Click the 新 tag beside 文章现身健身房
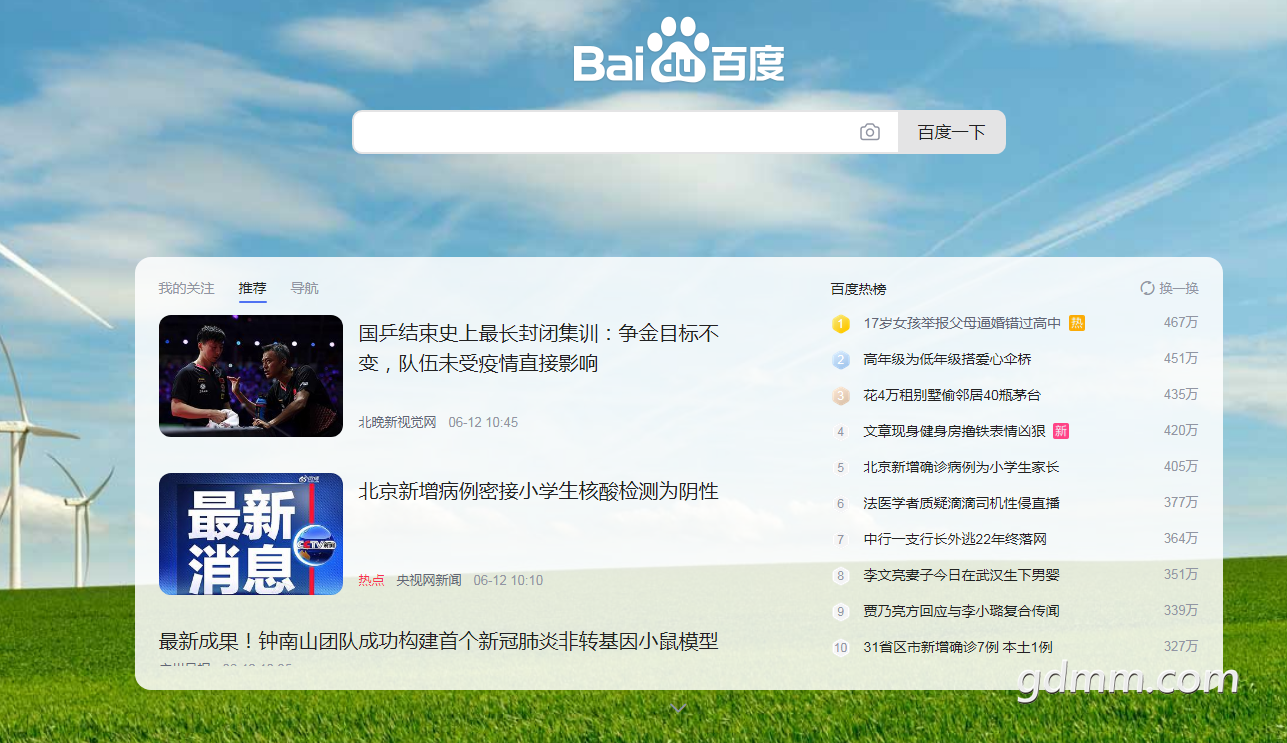 pos(1061,431)
